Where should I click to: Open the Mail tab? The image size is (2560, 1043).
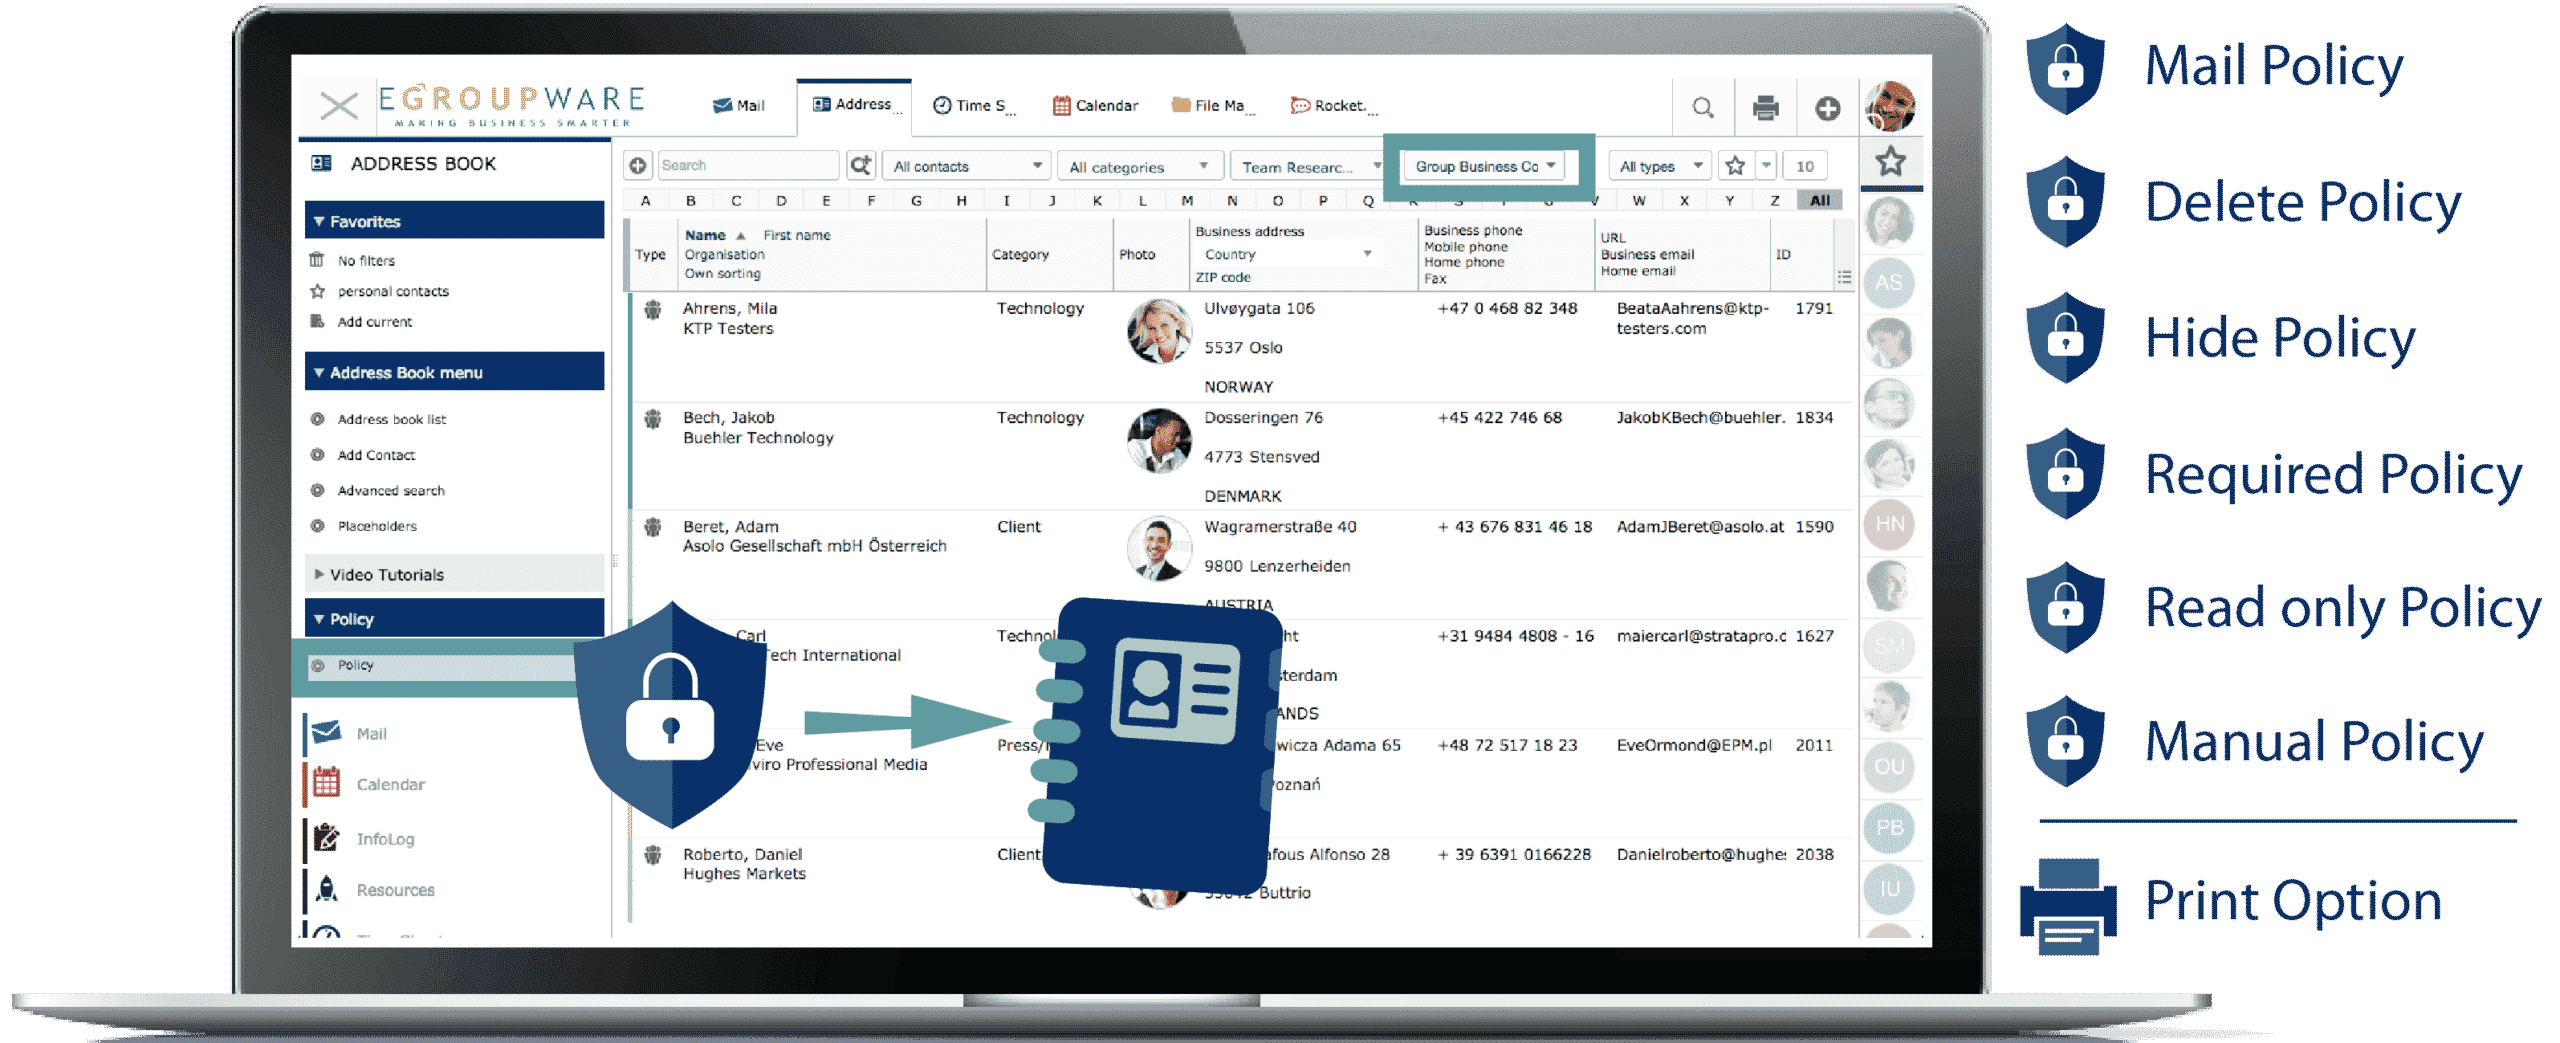point(738,106)
